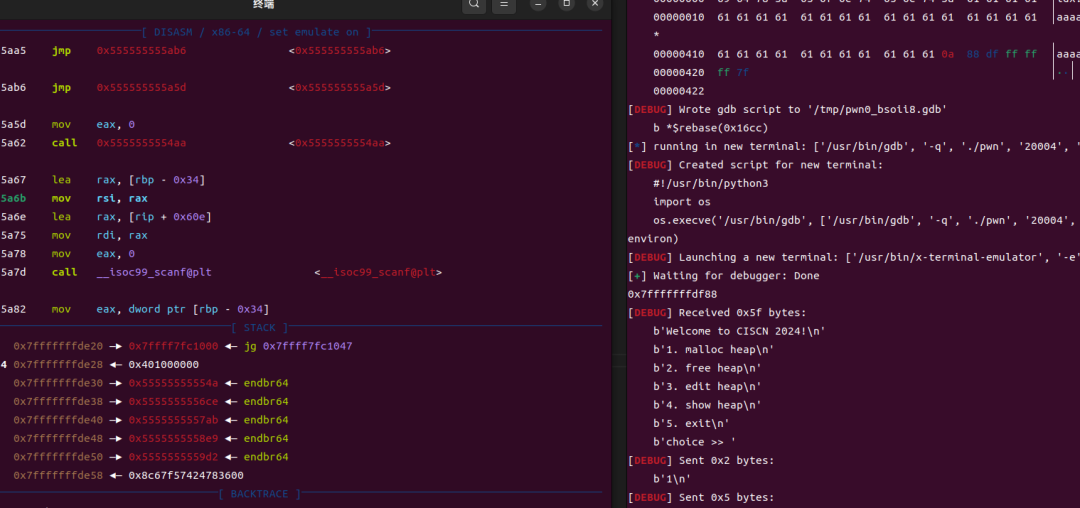Image resolution: width=1080 pixels, height=508 pixels.
Task: Select the BACKTRACE section header
Action: 260,494
